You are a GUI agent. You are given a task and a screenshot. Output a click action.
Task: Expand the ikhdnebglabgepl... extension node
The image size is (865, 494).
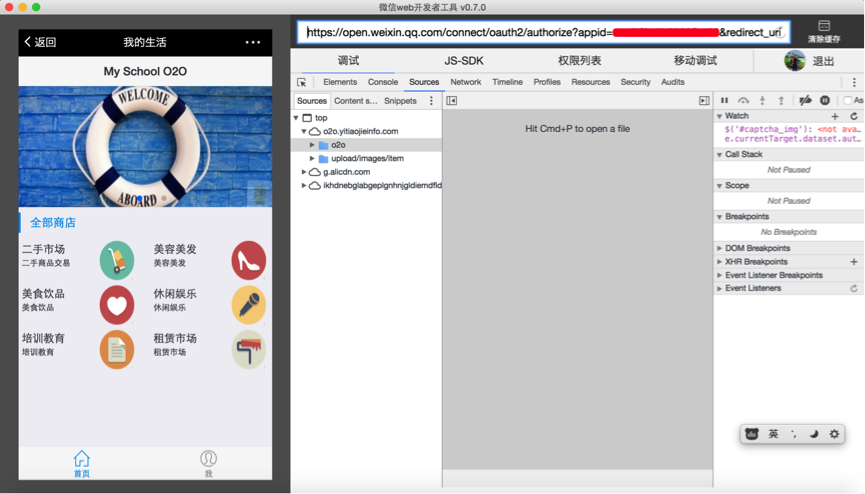tap(304, 185)
